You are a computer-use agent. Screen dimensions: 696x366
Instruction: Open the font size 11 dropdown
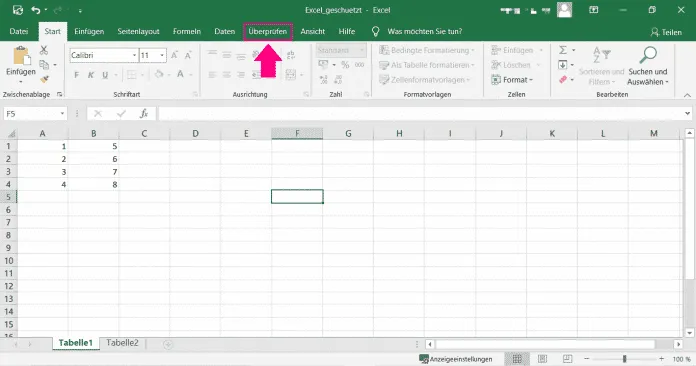coord(162,55)
